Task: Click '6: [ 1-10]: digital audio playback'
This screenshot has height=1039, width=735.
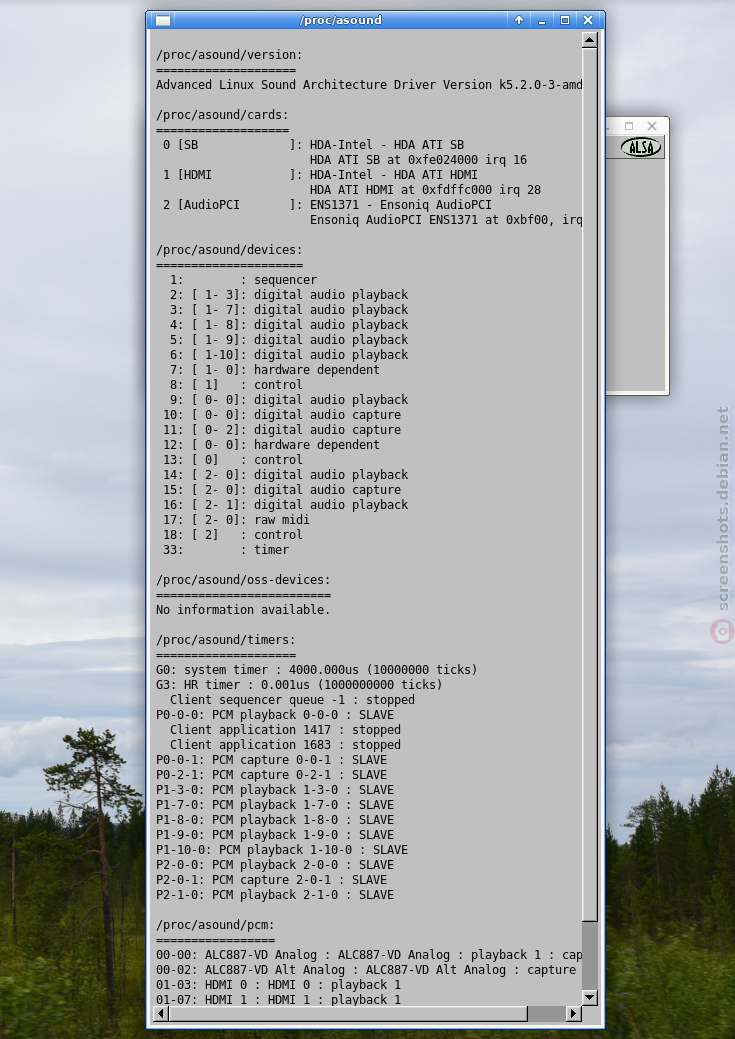Action: (289, 355)
